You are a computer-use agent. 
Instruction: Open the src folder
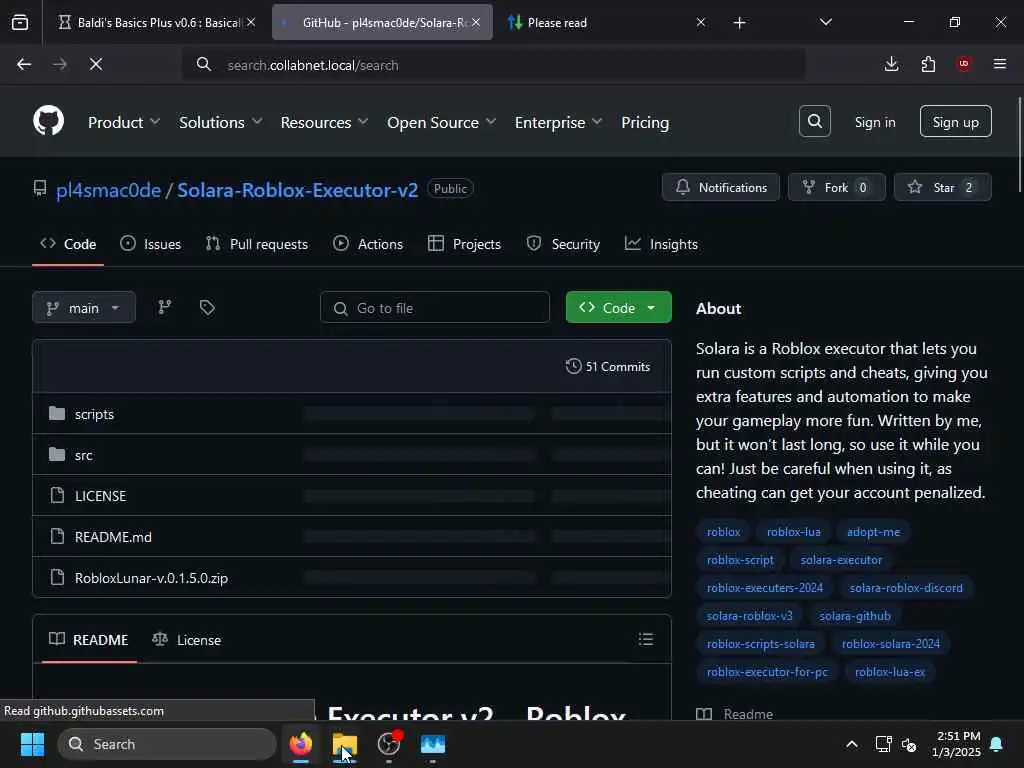84,455
